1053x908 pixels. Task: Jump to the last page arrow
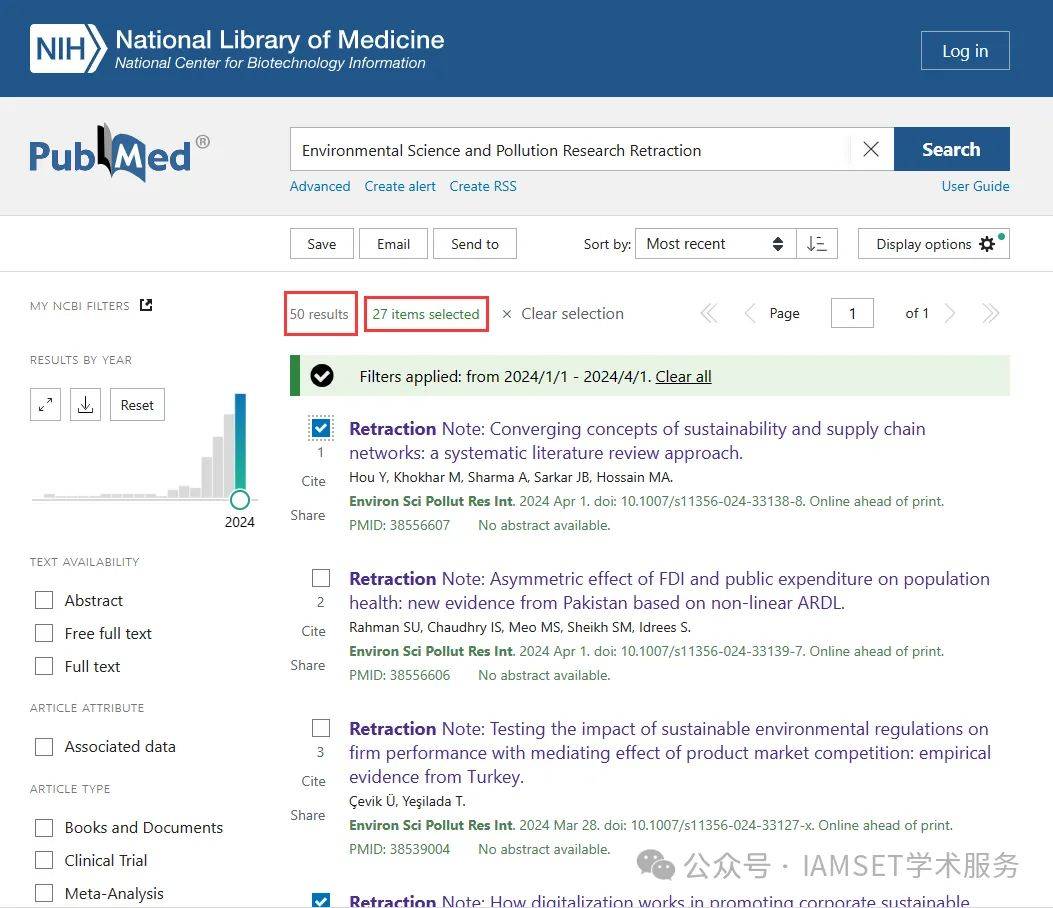[x=990, y=314]
